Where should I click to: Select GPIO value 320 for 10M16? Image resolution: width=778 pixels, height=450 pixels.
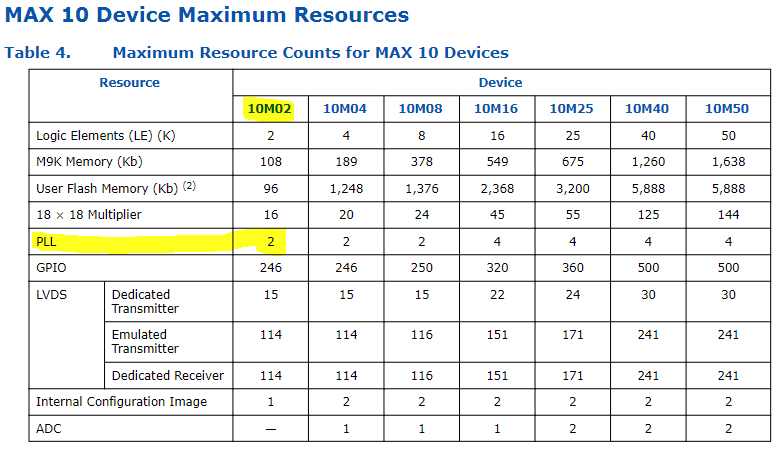click(x=497, y=268)
